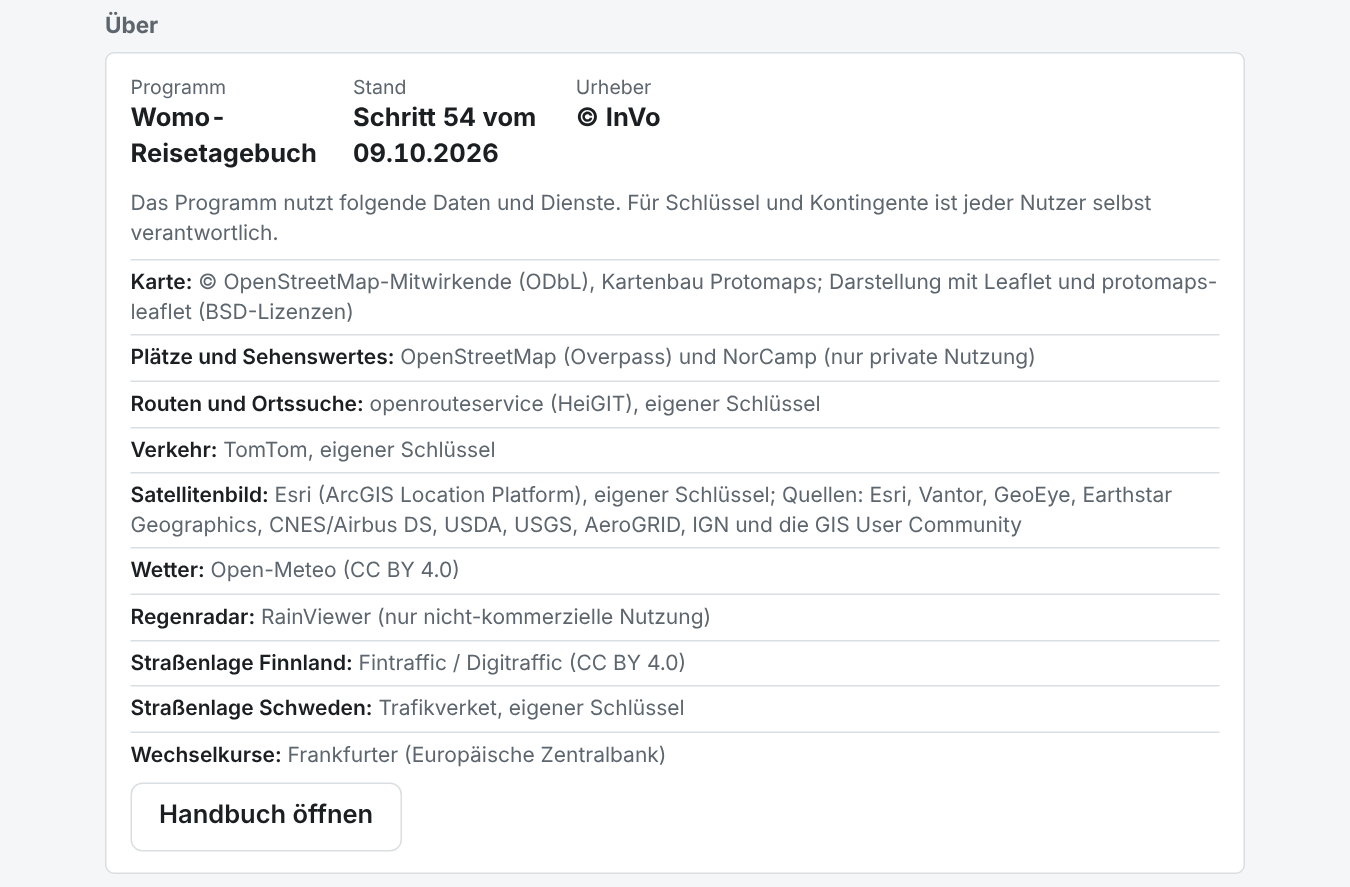Select the Womo-Reisetagebuch program name
1350x887 pixels.
pyautogui.click(x=224, y=135)
